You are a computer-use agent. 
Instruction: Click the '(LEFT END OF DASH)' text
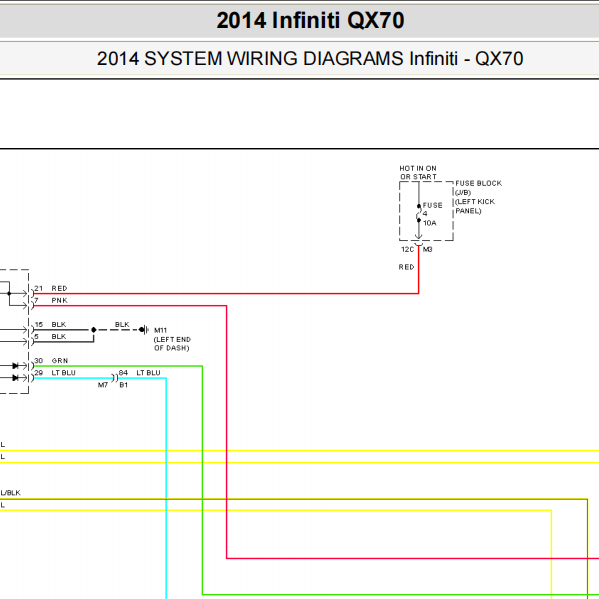[172, 343]
